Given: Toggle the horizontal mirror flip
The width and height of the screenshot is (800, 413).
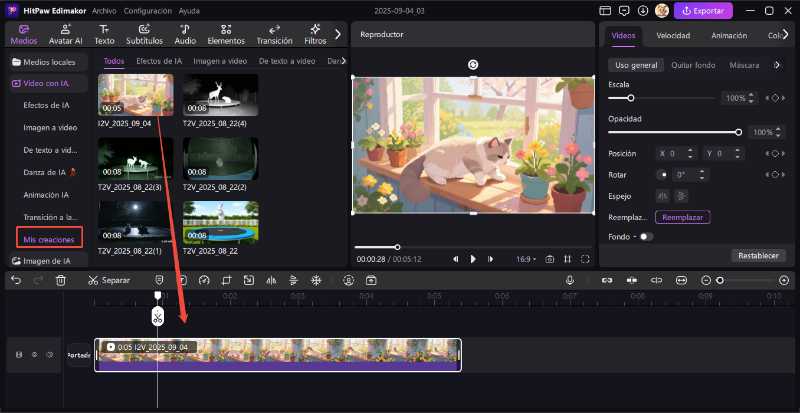Looking at the screenshot, I should 661,196.
